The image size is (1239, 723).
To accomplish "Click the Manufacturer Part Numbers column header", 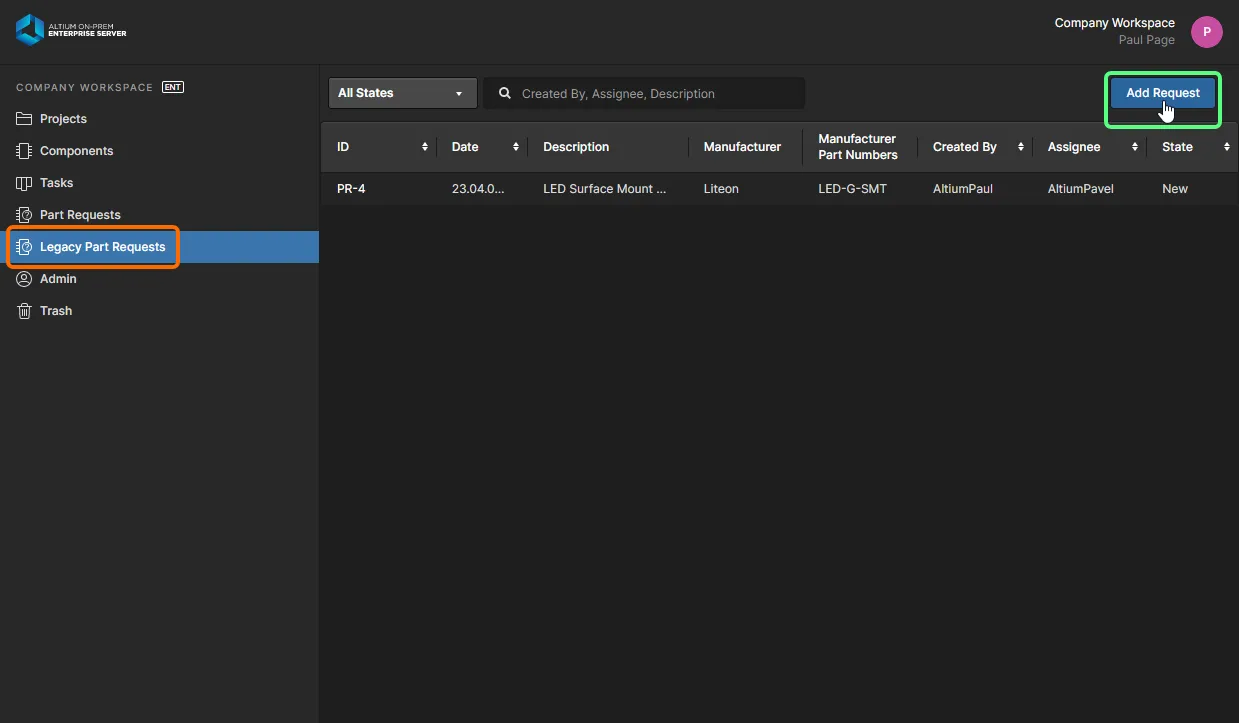I will tap(858, 147).
